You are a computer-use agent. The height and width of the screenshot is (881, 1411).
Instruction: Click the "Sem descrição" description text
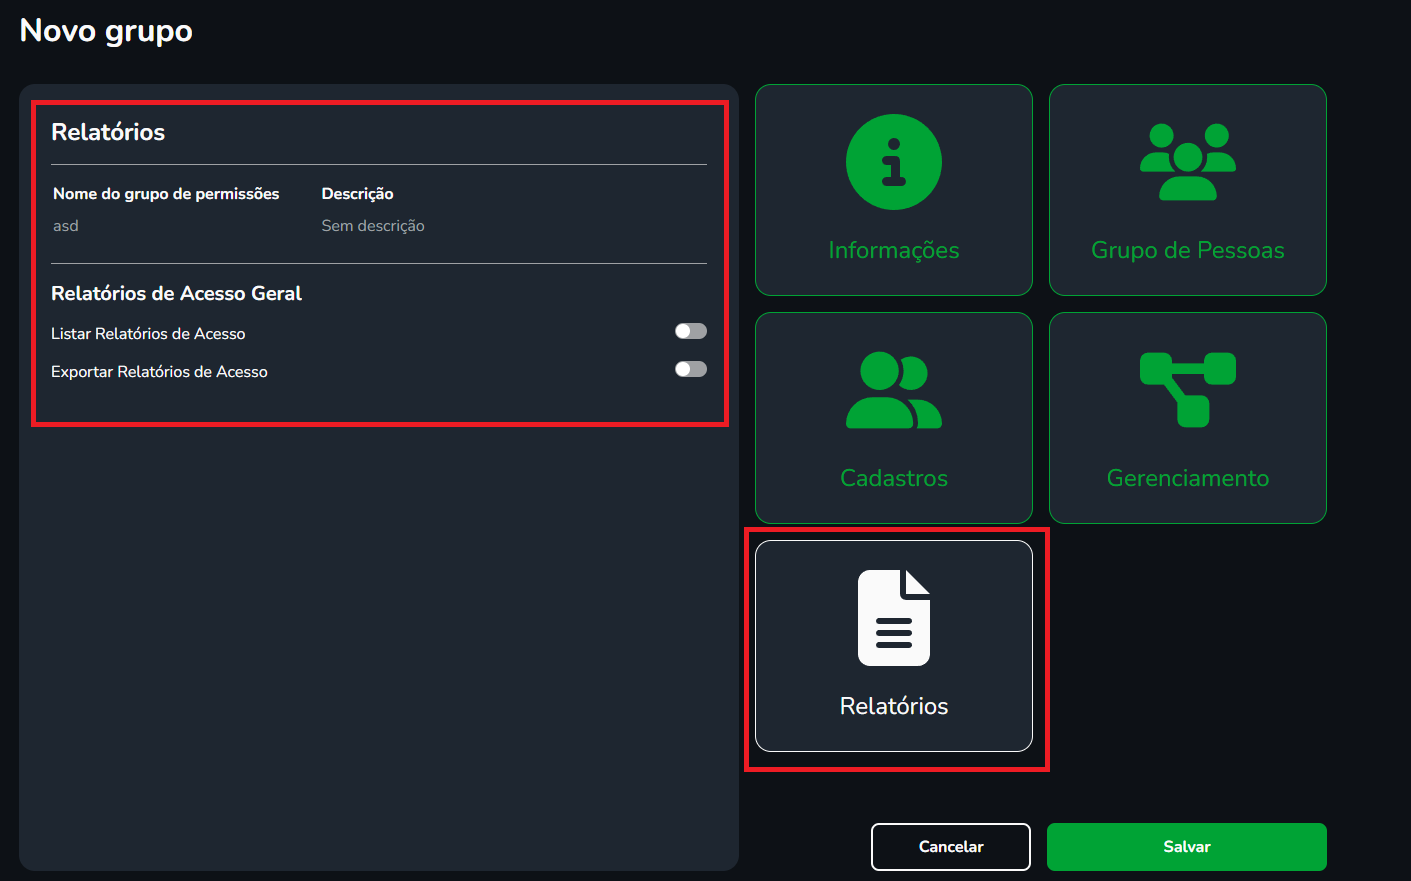click(x=372, y=226)
